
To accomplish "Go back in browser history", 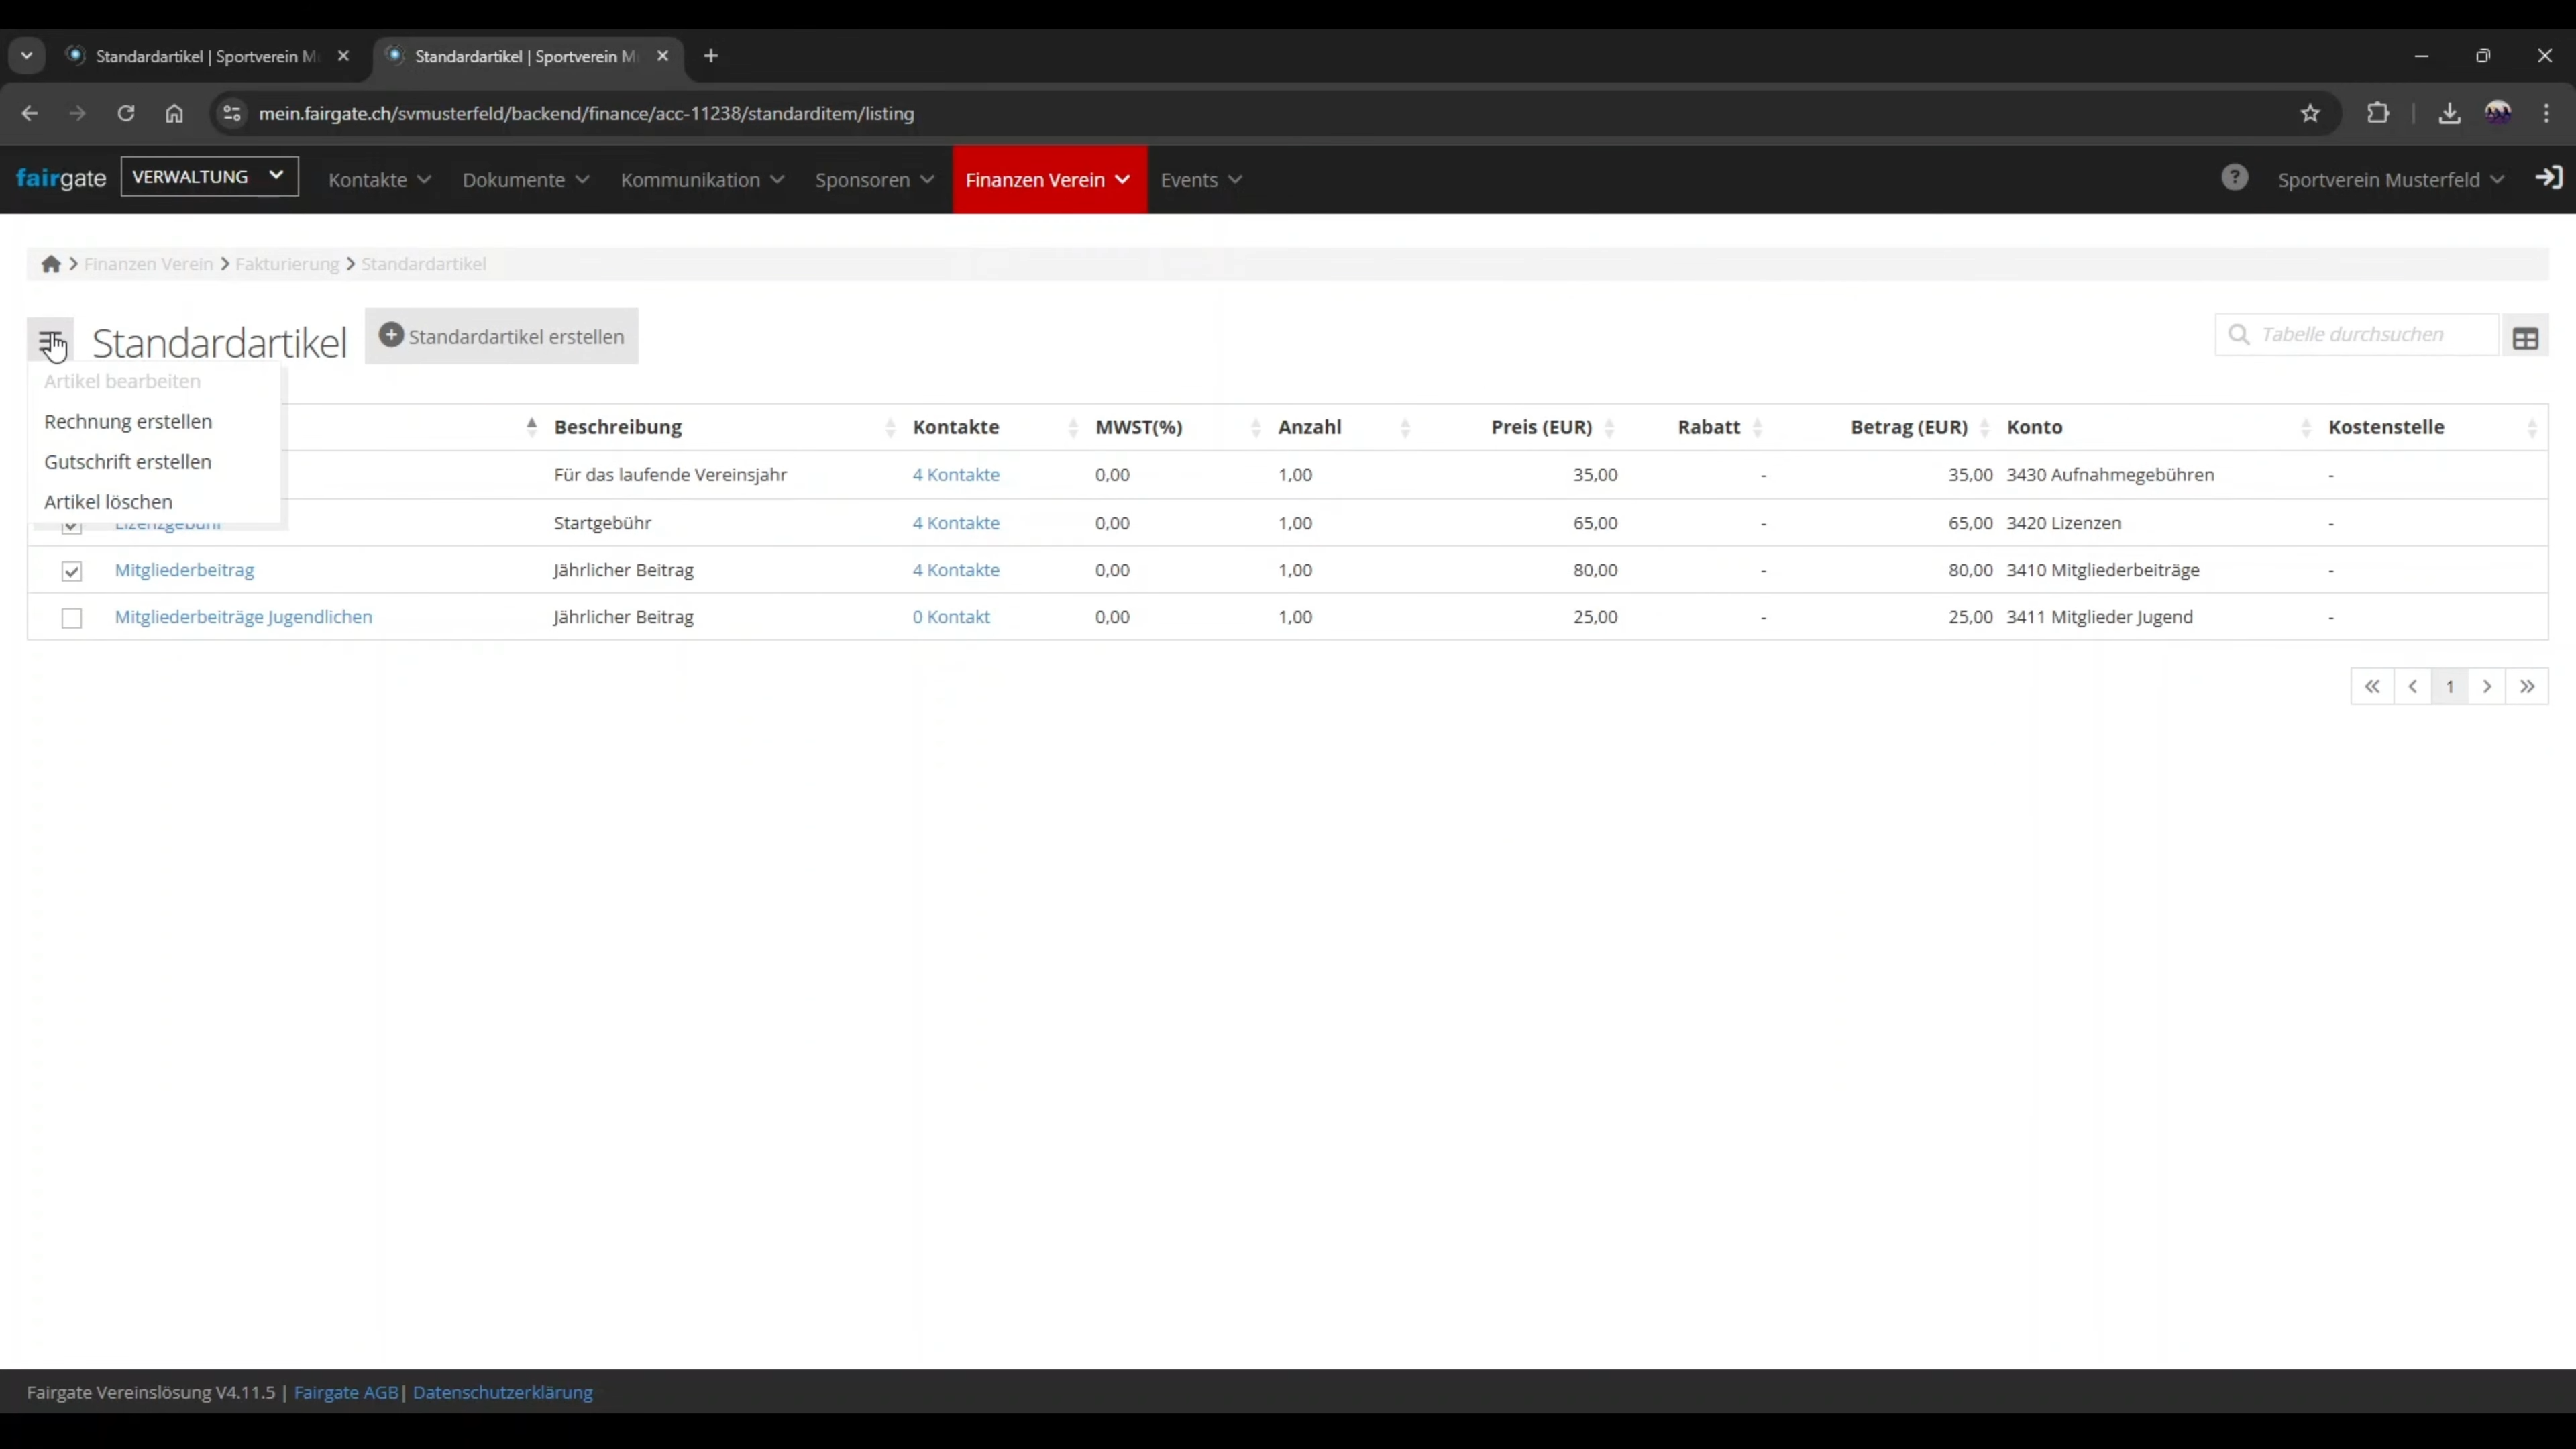I will (29, 113).
